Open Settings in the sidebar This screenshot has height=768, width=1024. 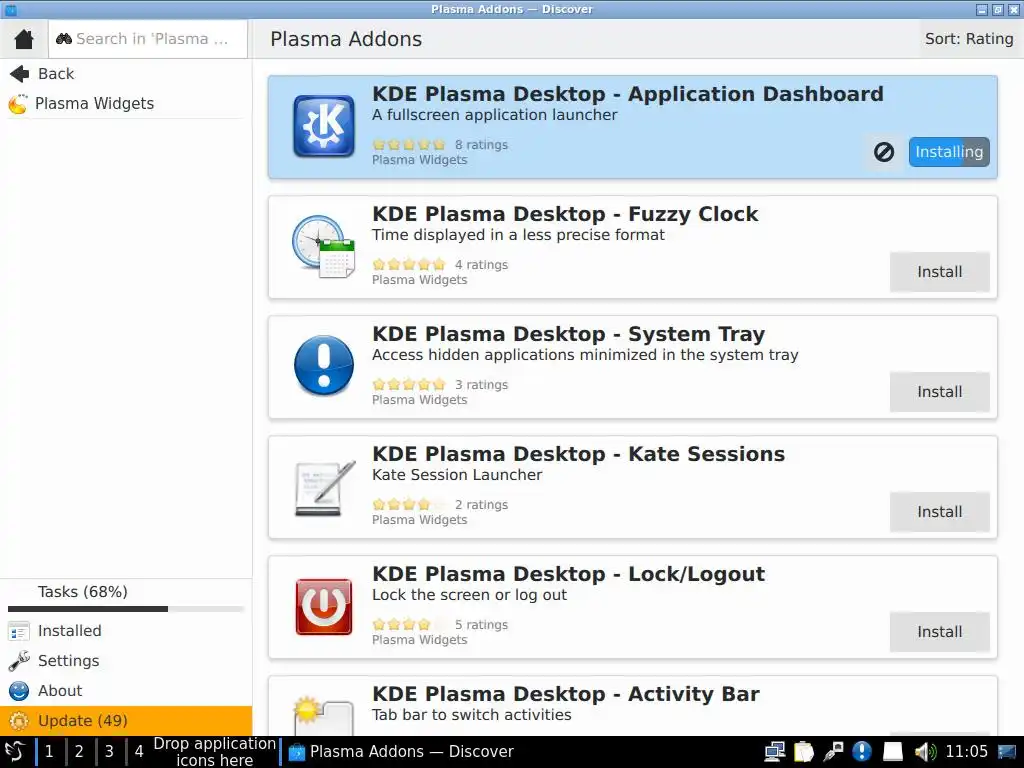point(68,661)
